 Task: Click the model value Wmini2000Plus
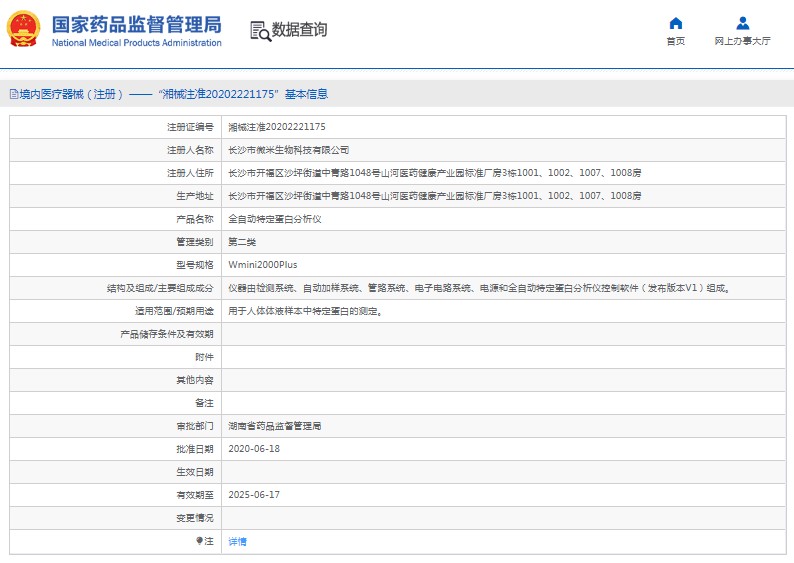coord(263,265)
